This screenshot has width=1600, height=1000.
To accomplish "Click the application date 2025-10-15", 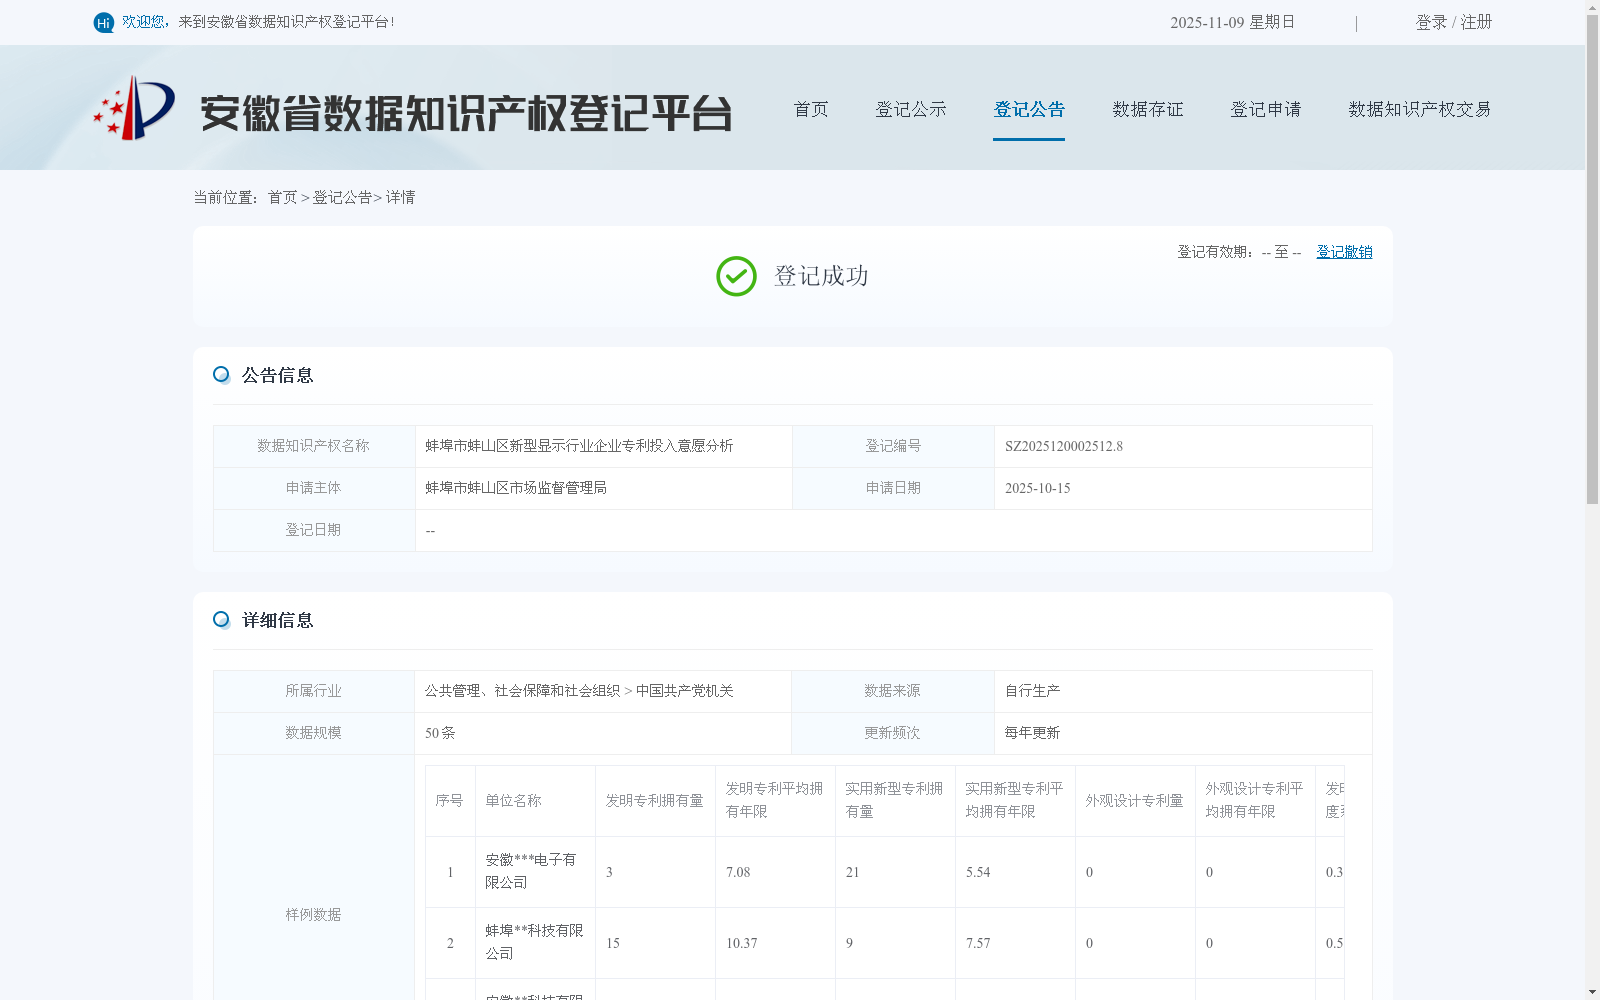I will click(1038, 489).
